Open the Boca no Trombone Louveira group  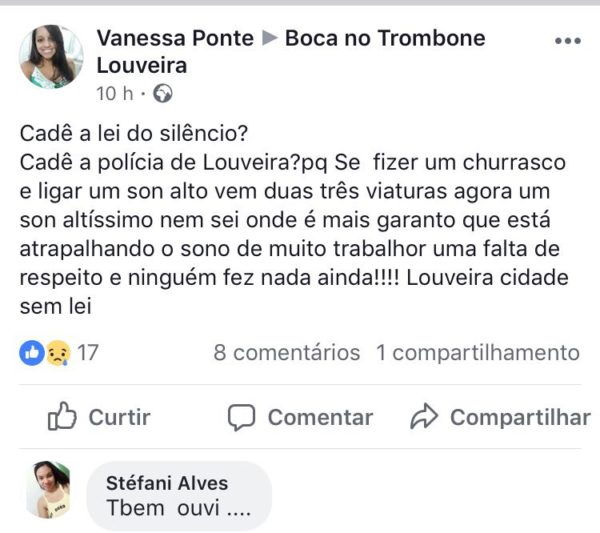coord(385,39)
